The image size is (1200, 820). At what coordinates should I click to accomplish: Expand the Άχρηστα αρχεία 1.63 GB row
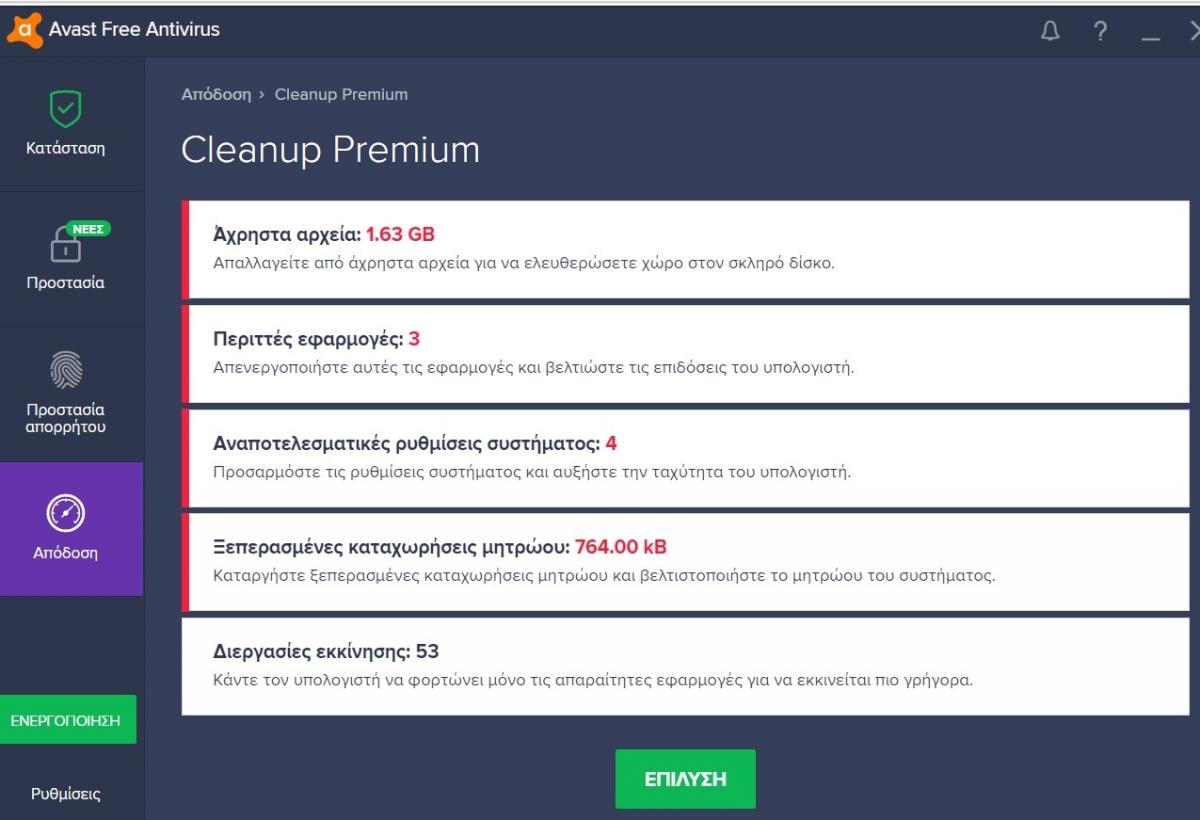click(x=685, y=249)
